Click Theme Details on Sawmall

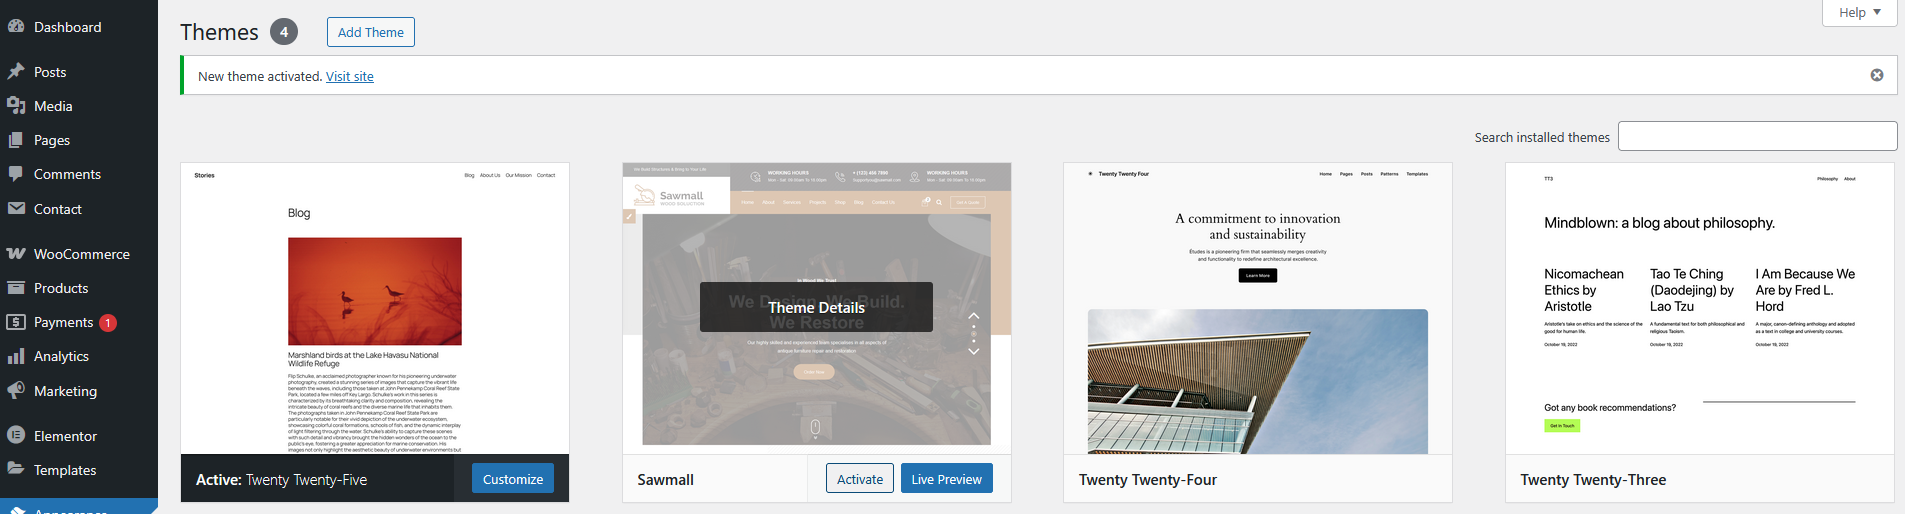point(816,307)
